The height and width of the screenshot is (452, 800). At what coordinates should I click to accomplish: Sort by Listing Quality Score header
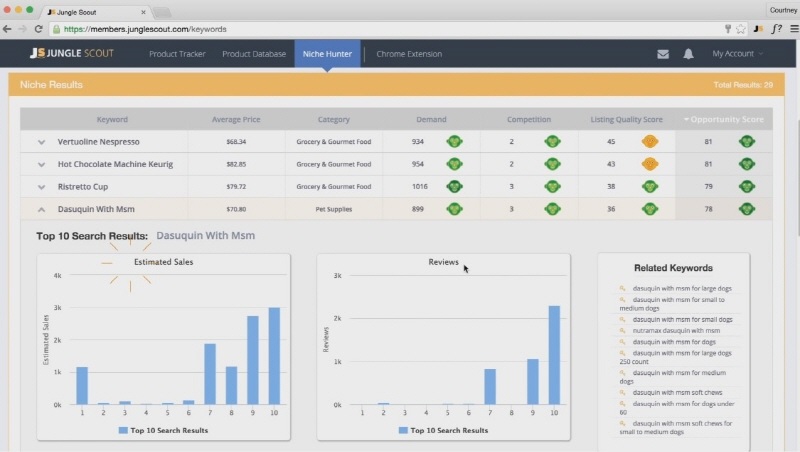click(627, 119)
